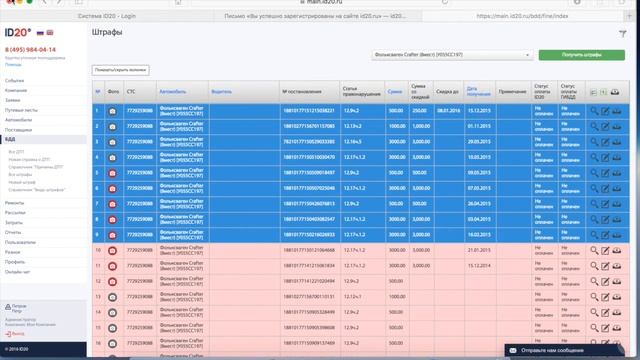Image resolution: width=640 pixels, height=360 pixels.
Task: Click the tray download icon in row 8
Action: coord(617,220)
